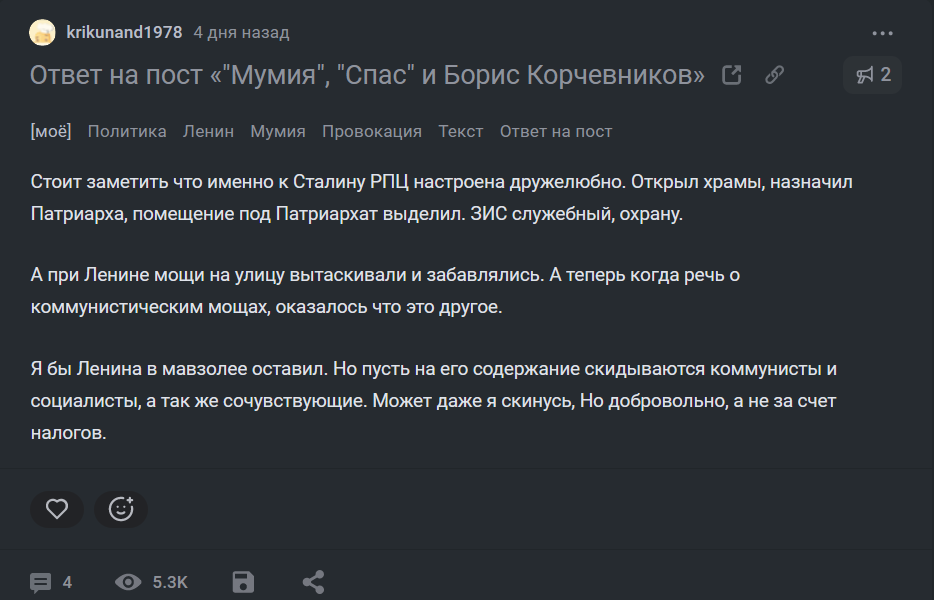Image resolution: width=934 pixels, height=600 pixels.
Task: Select the Текст tag
Action: click(x=461, y=131)
